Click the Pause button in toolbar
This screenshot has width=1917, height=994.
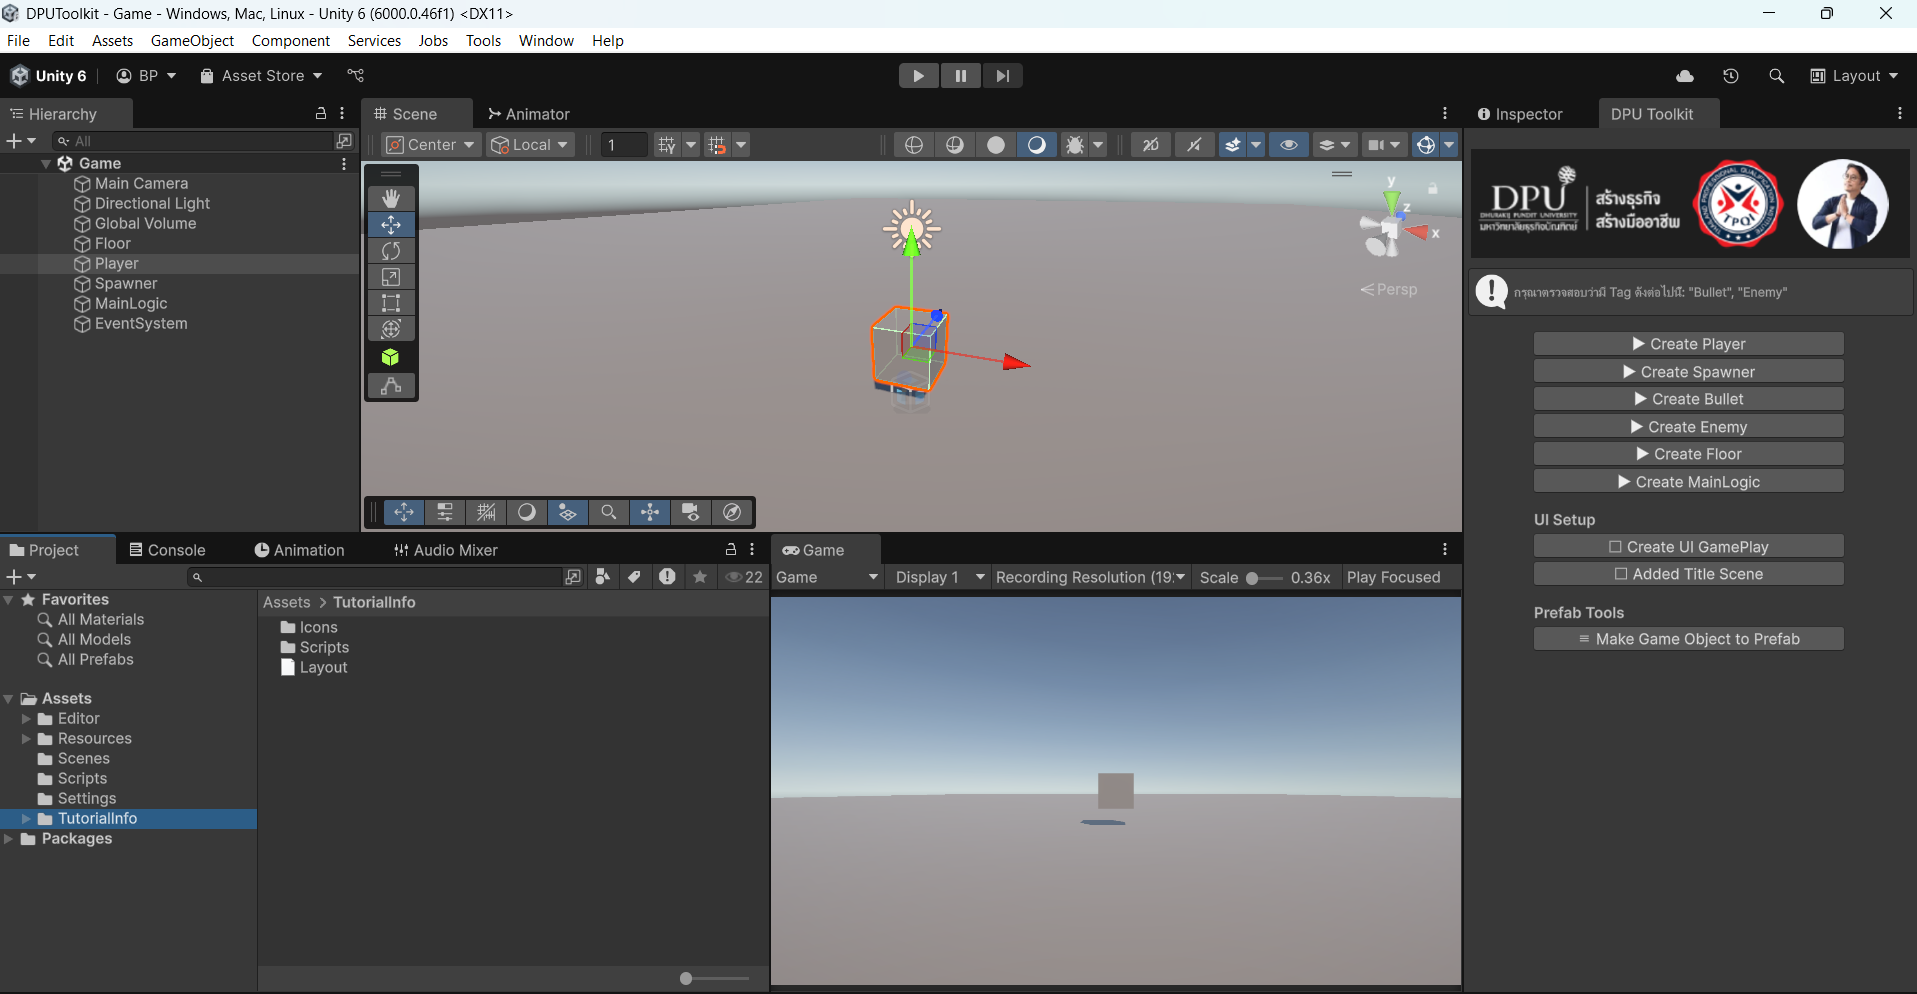[960, 76]
